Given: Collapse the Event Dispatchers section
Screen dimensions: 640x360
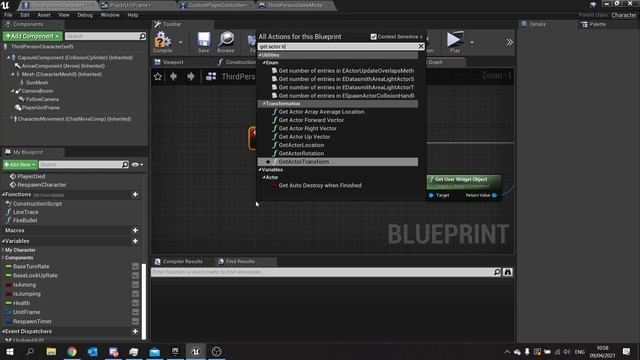Looking at the screenshot, I should click(x=4, y=332).
